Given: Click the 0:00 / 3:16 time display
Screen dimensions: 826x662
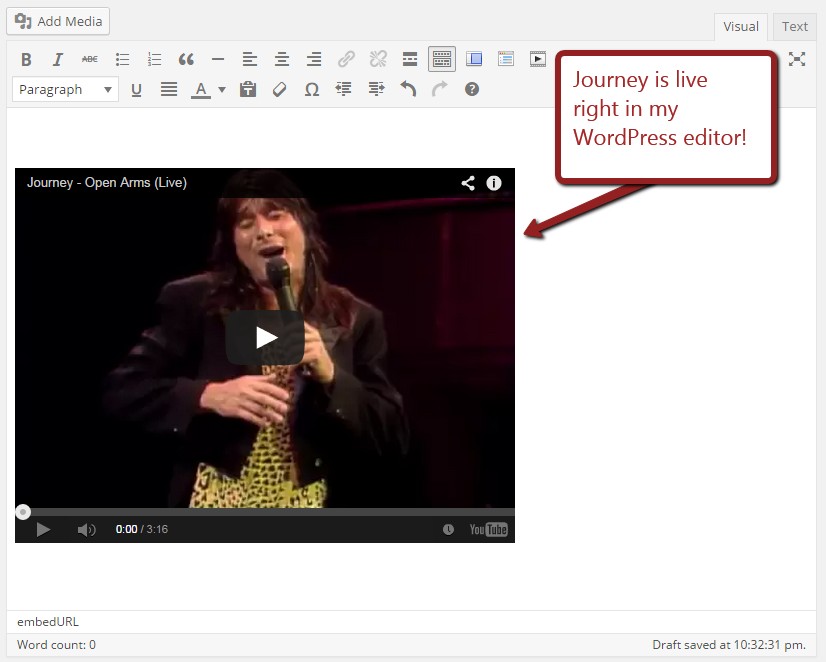Looking at the screenshot, I should (x=142, y=529).
